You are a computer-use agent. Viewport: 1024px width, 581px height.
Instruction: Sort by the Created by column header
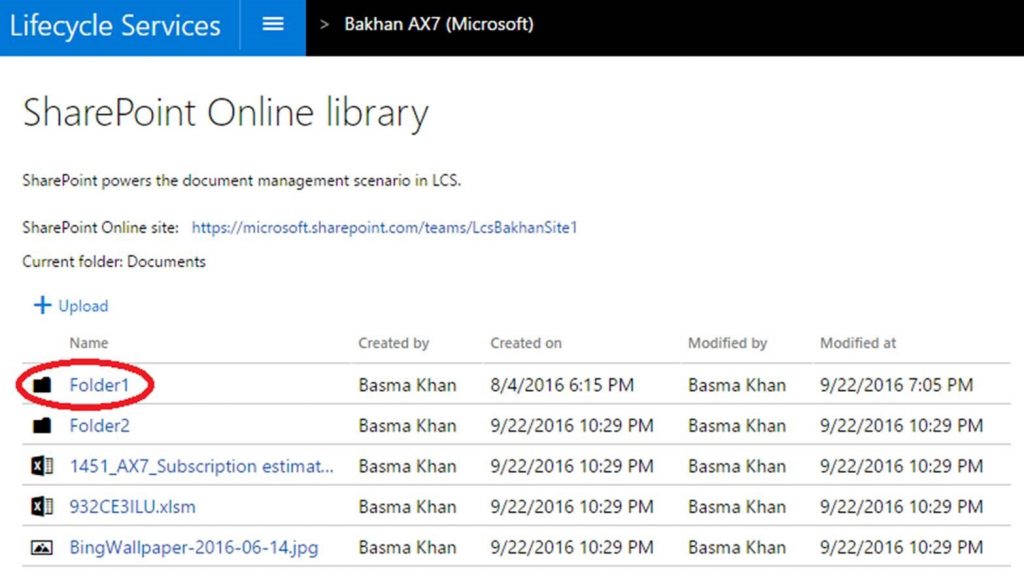click(x=393, y=343)
